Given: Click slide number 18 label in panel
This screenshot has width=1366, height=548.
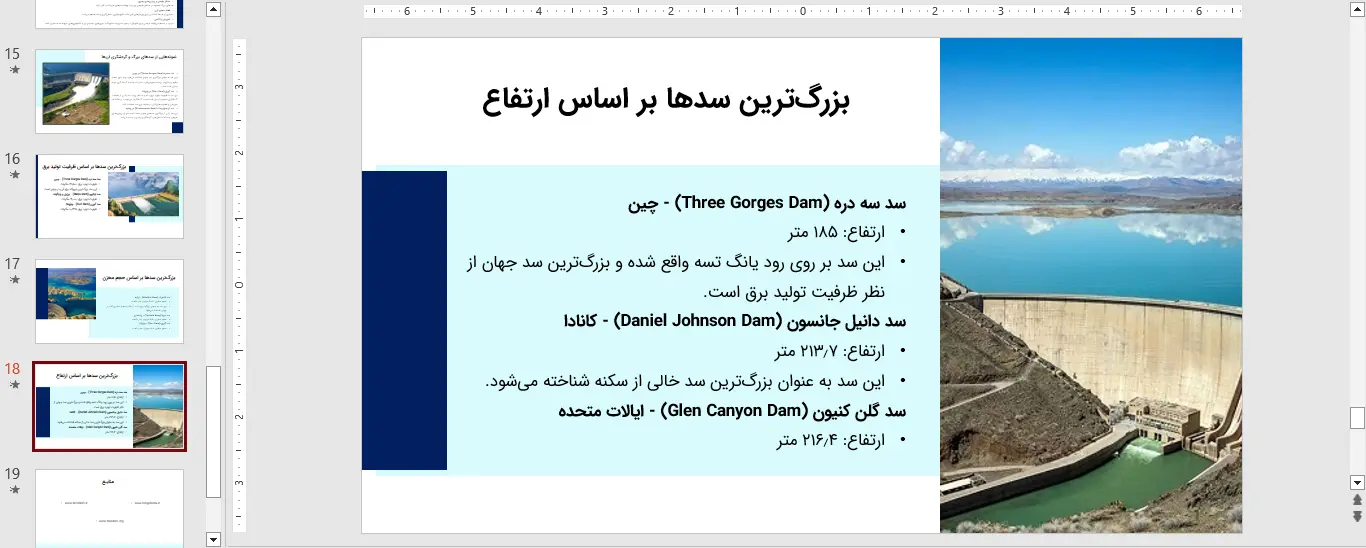Looking at the screenshot, I should (12, 369).
